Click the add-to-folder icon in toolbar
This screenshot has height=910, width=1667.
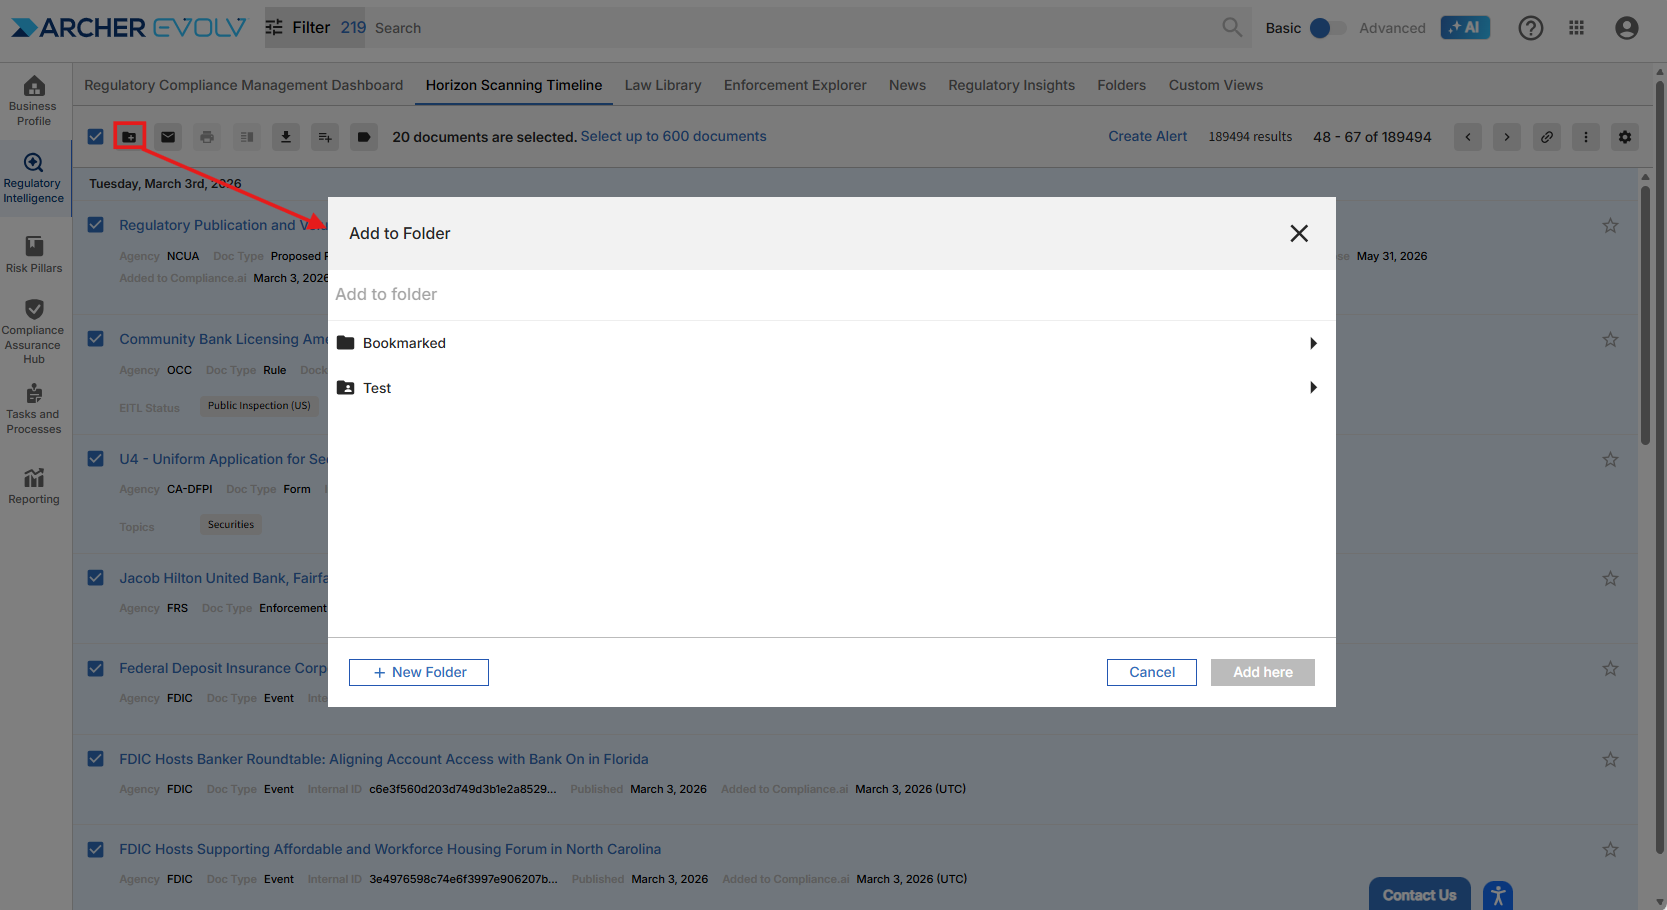[x=129, y=137]
